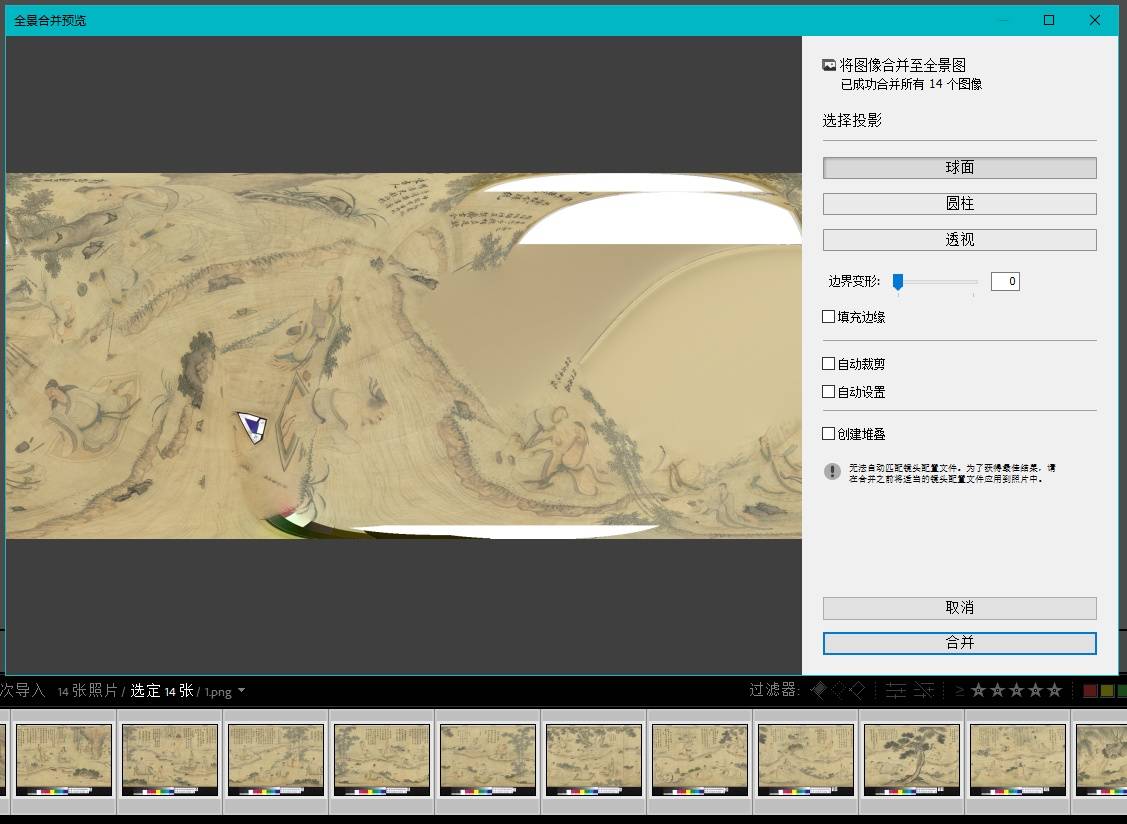This screenshot has height=824, width=1127.
Task: Enable the 创建堆叠 checkbox
Action: point(828,434)
